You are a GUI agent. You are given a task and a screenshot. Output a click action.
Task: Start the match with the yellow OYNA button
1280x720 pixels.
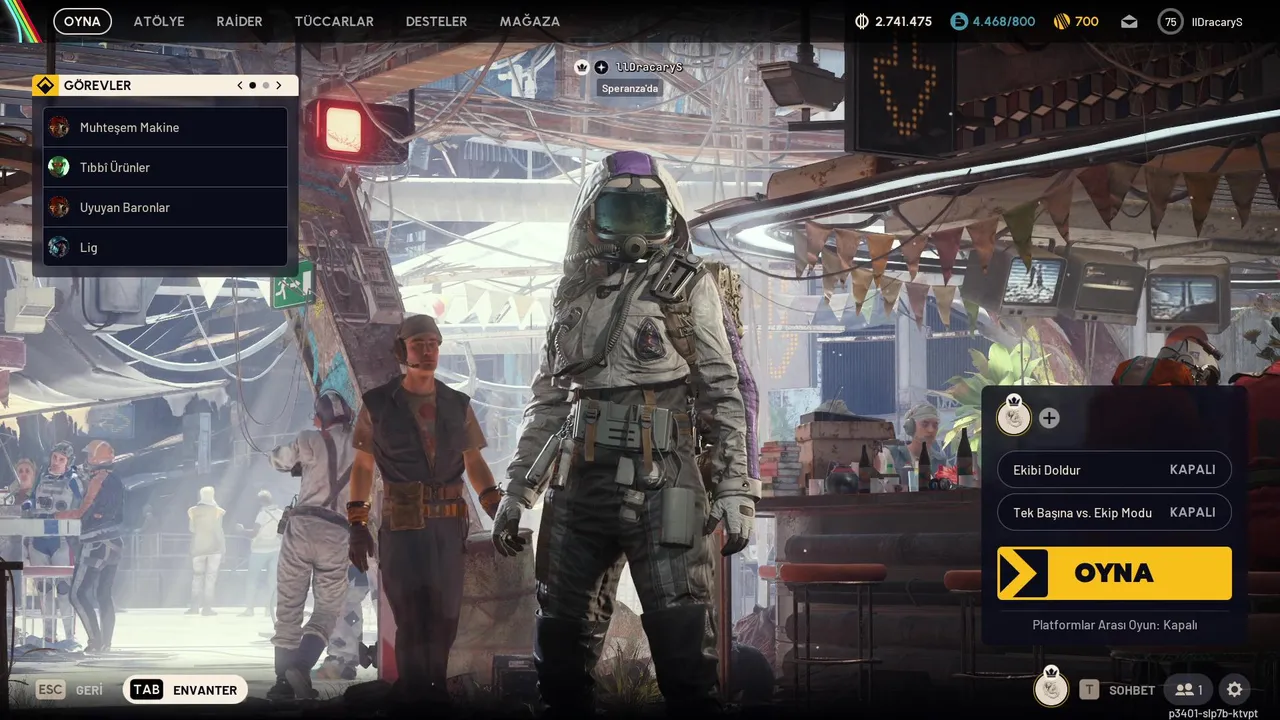(1114, 573)
